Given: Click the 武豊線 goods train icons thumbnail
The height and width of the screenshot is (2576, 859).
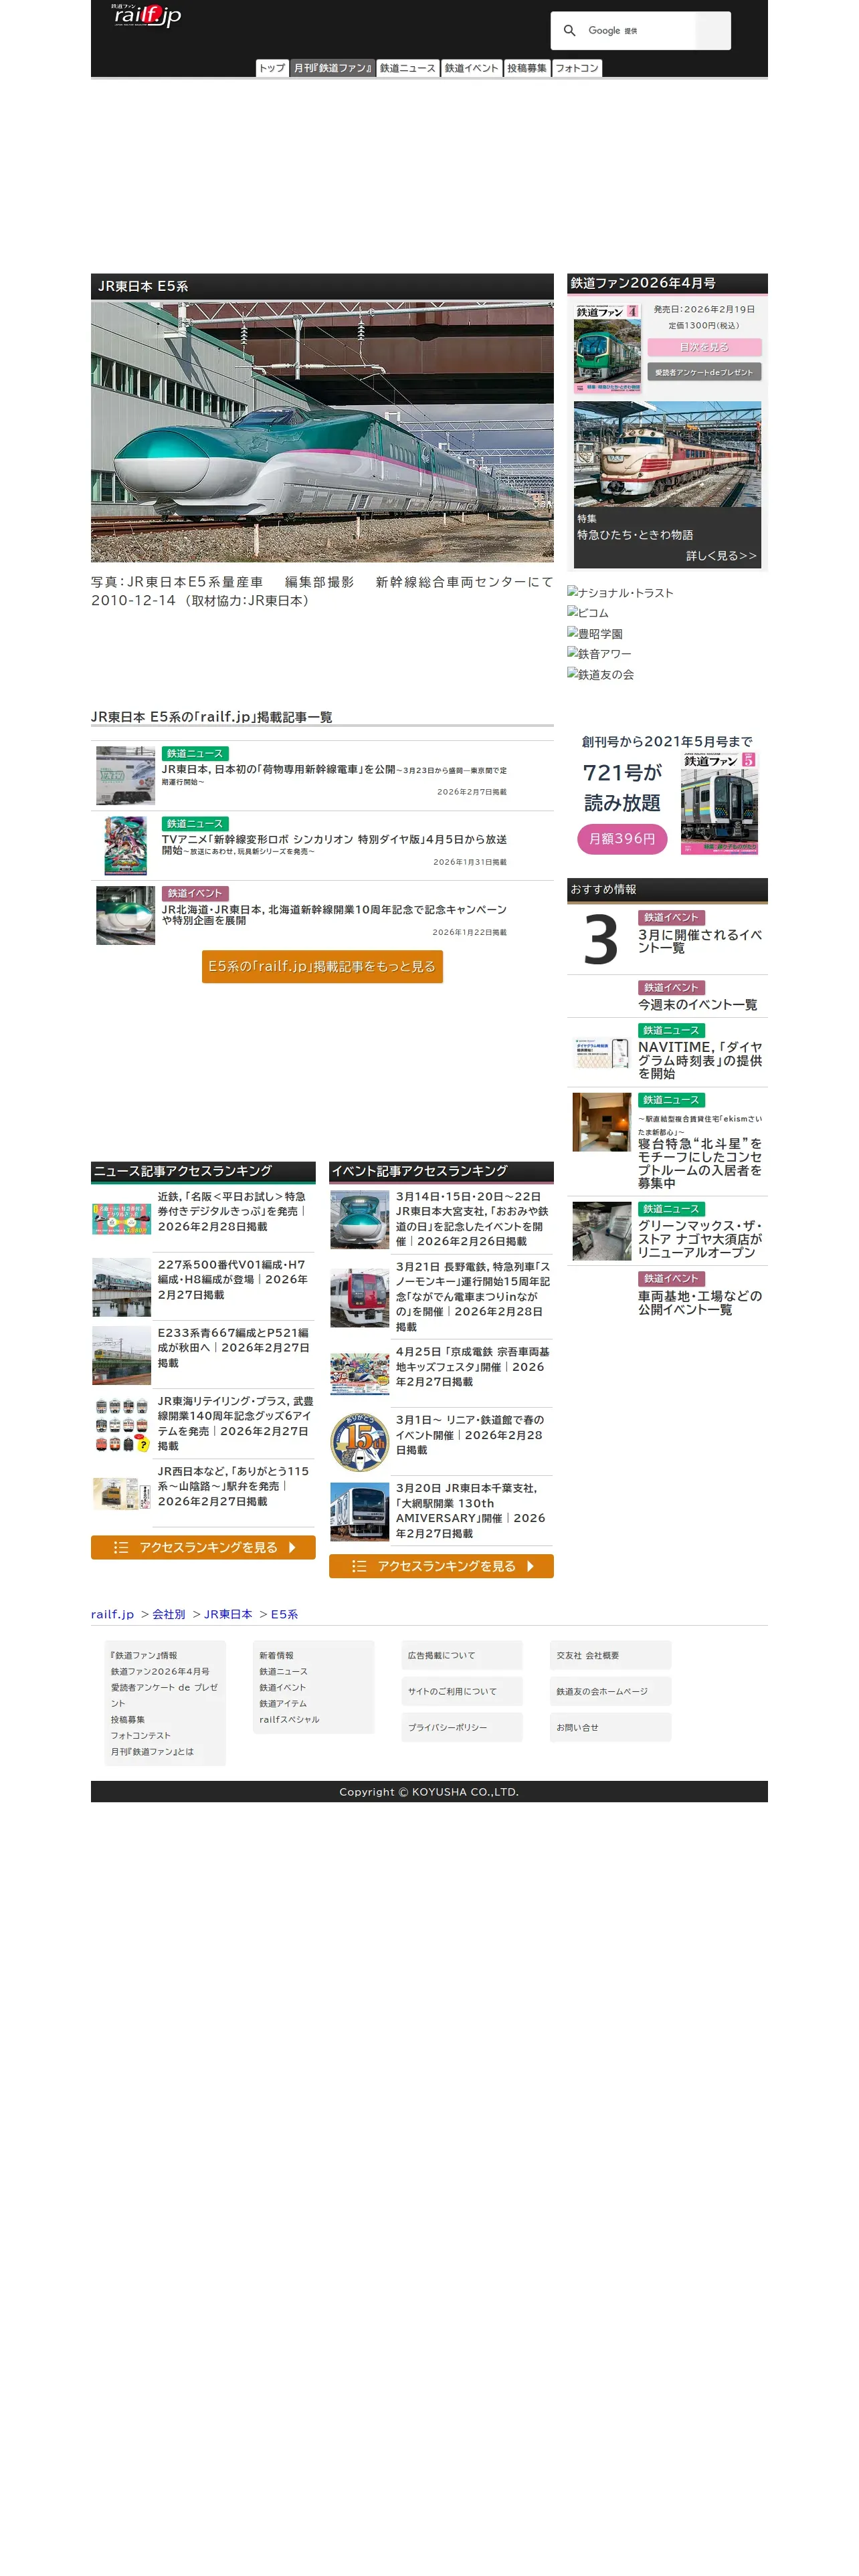Looking at the screenshot, I should 122,1425.
